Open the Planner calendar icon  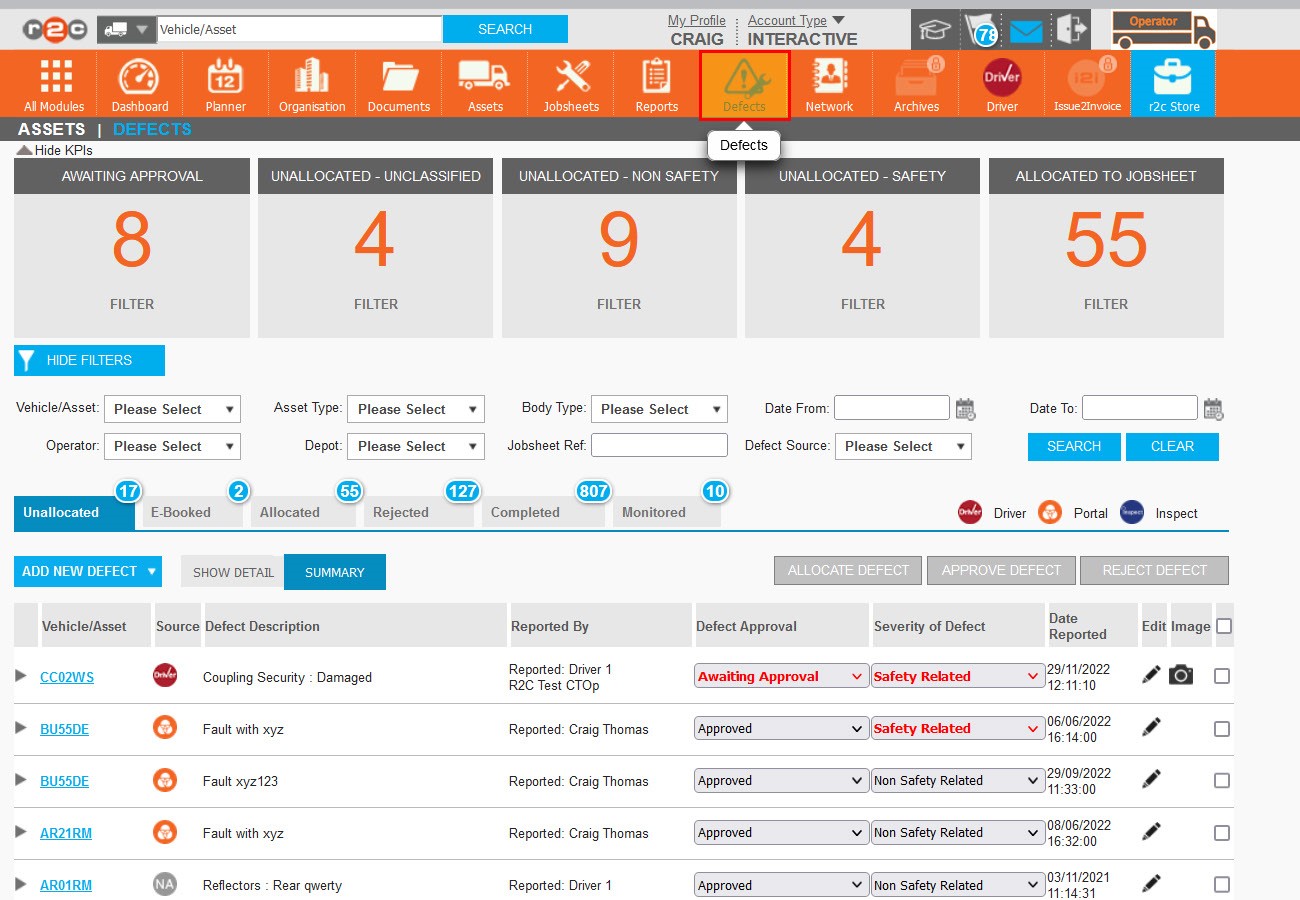(x=225, y=78)
